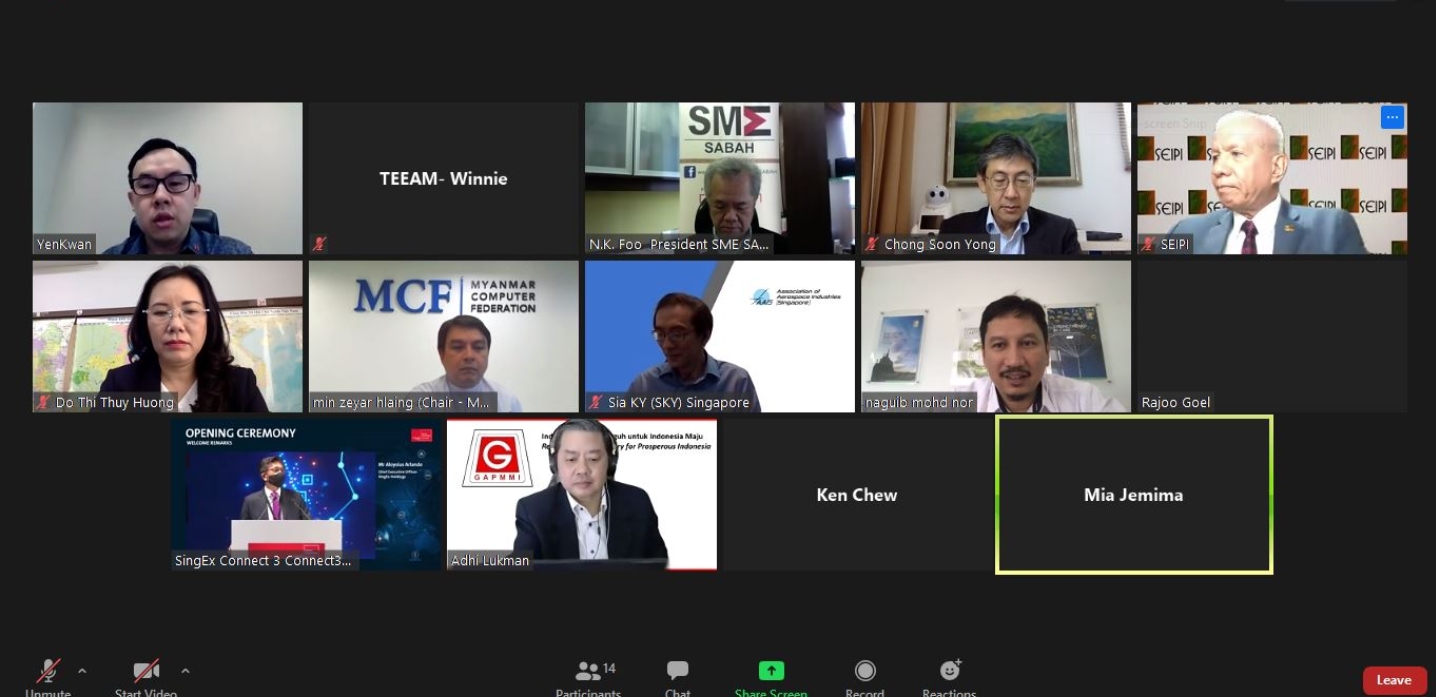Open the Participants panel
1436x697 pixels.
pyautogui.click(x=588, y=672)
